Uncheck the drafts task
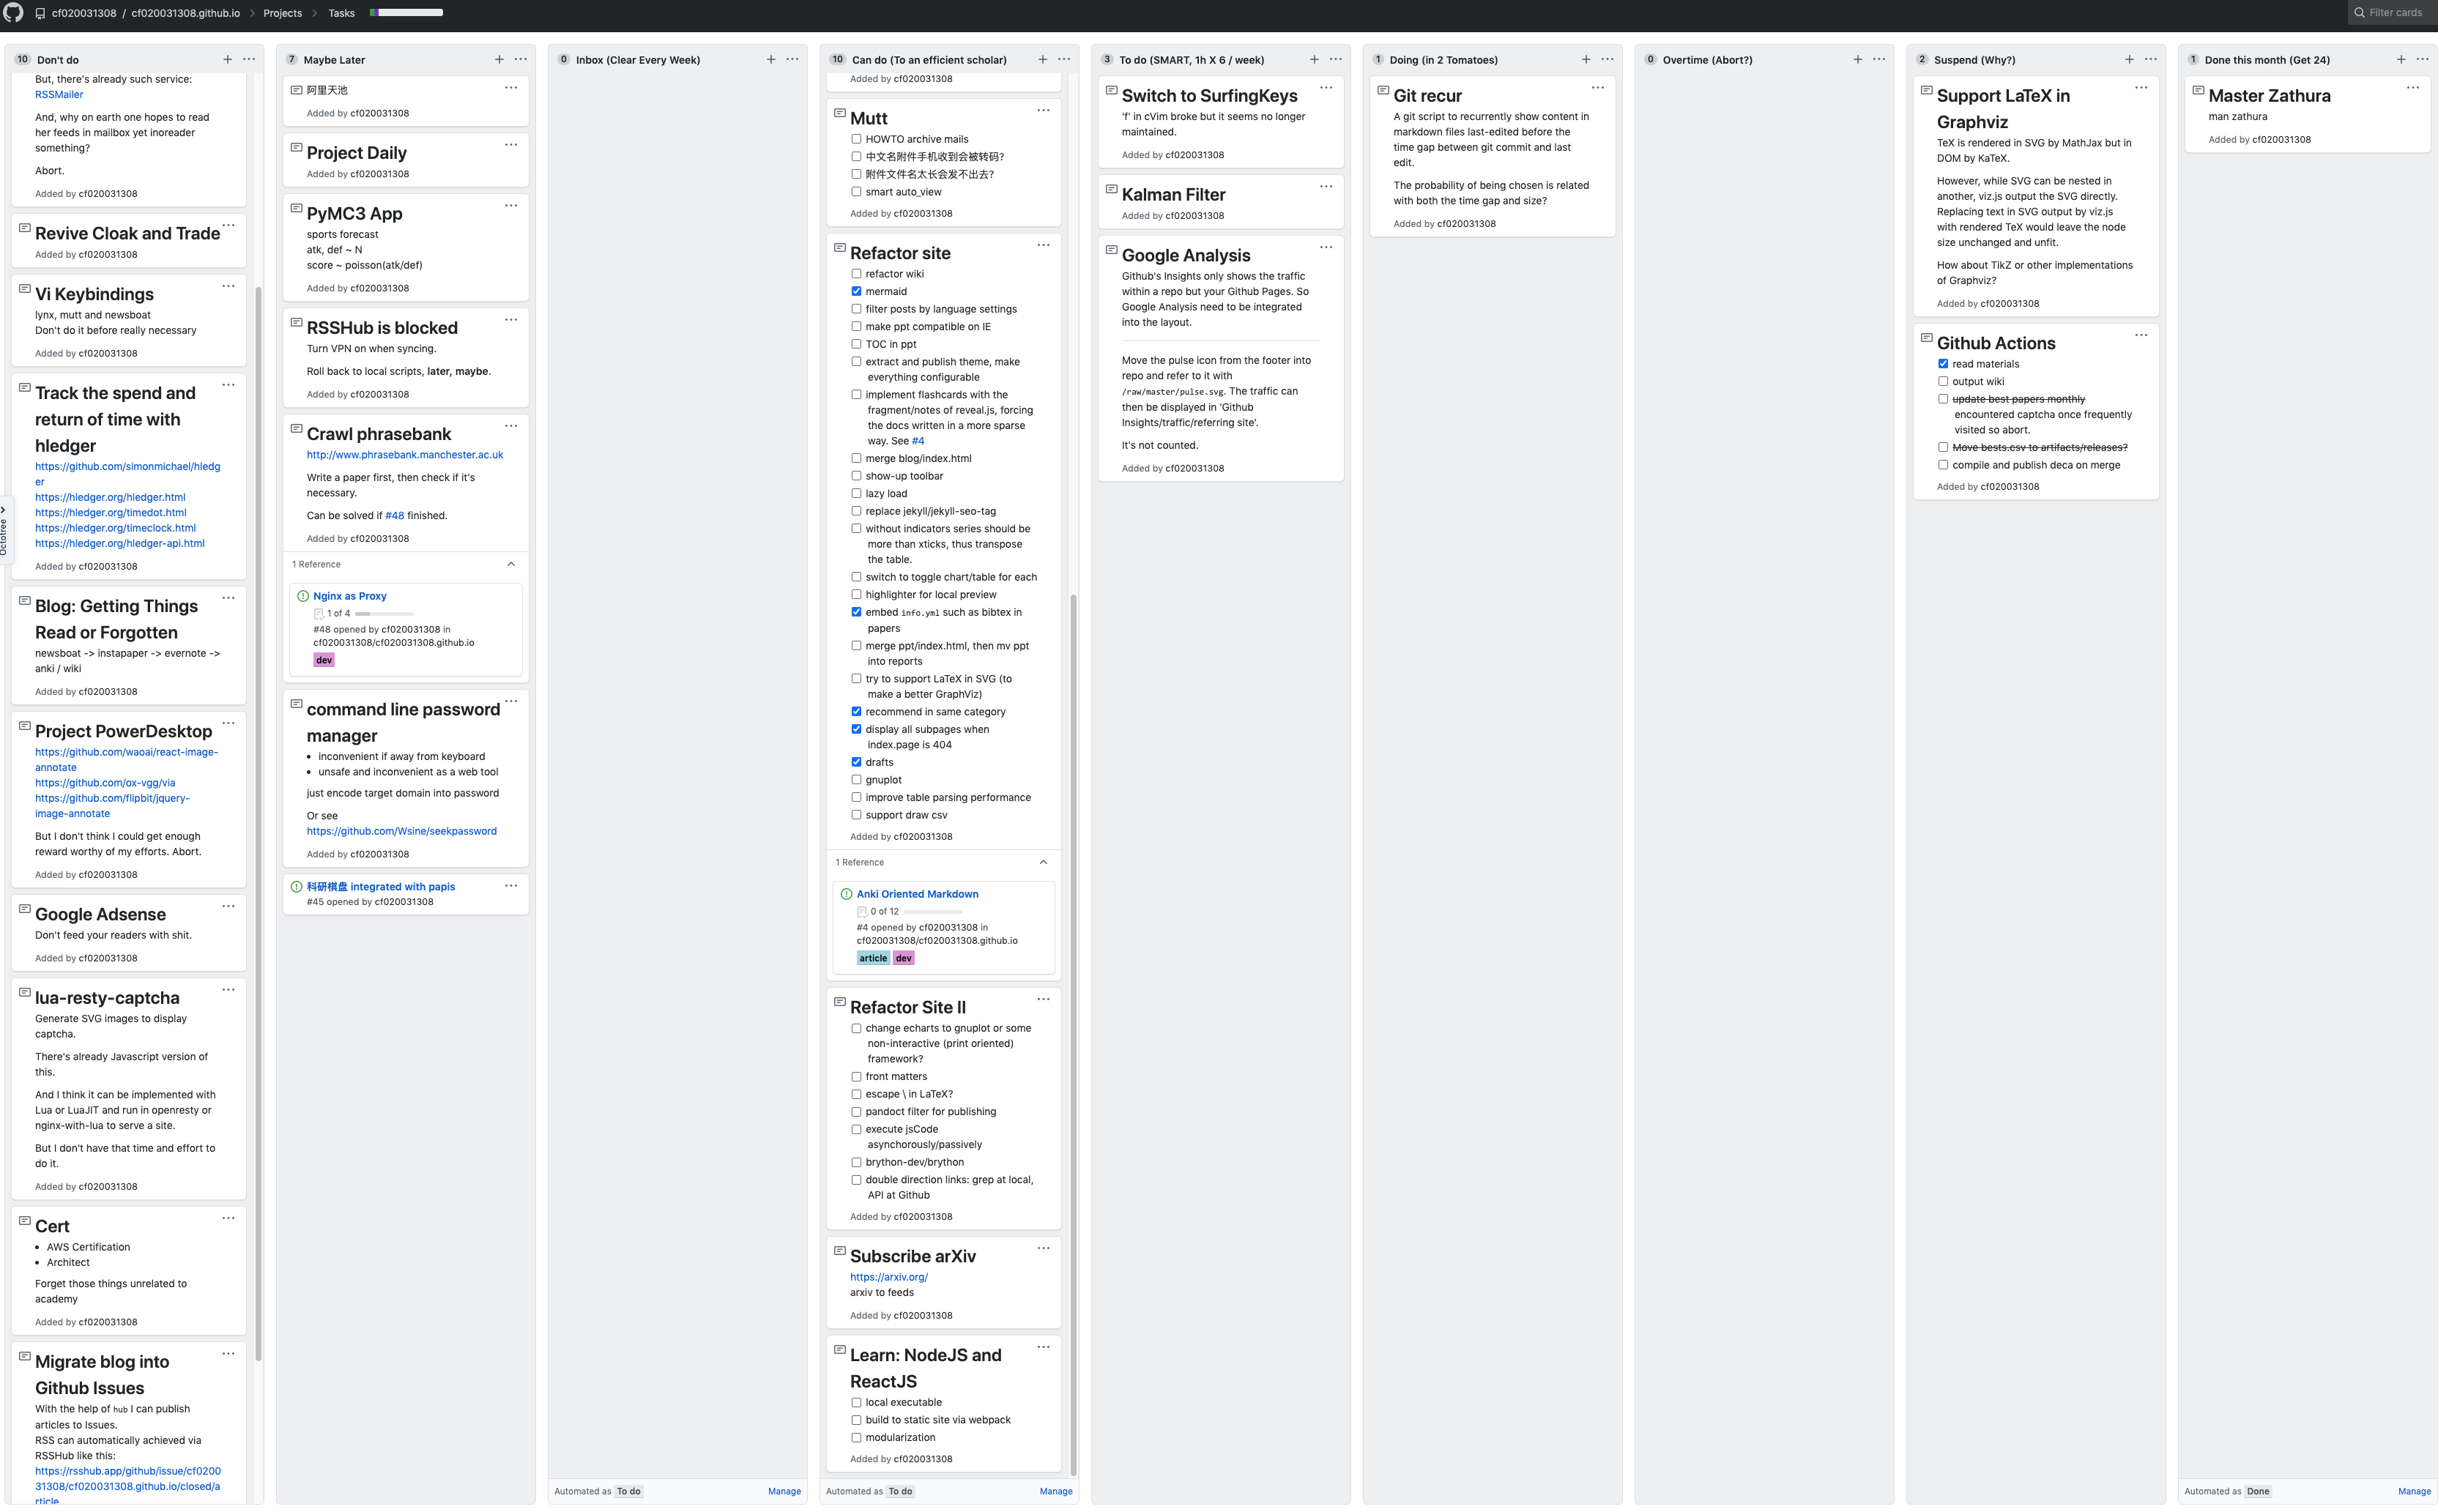Viewport: 2438px width, 1512px height. (856, 763)
